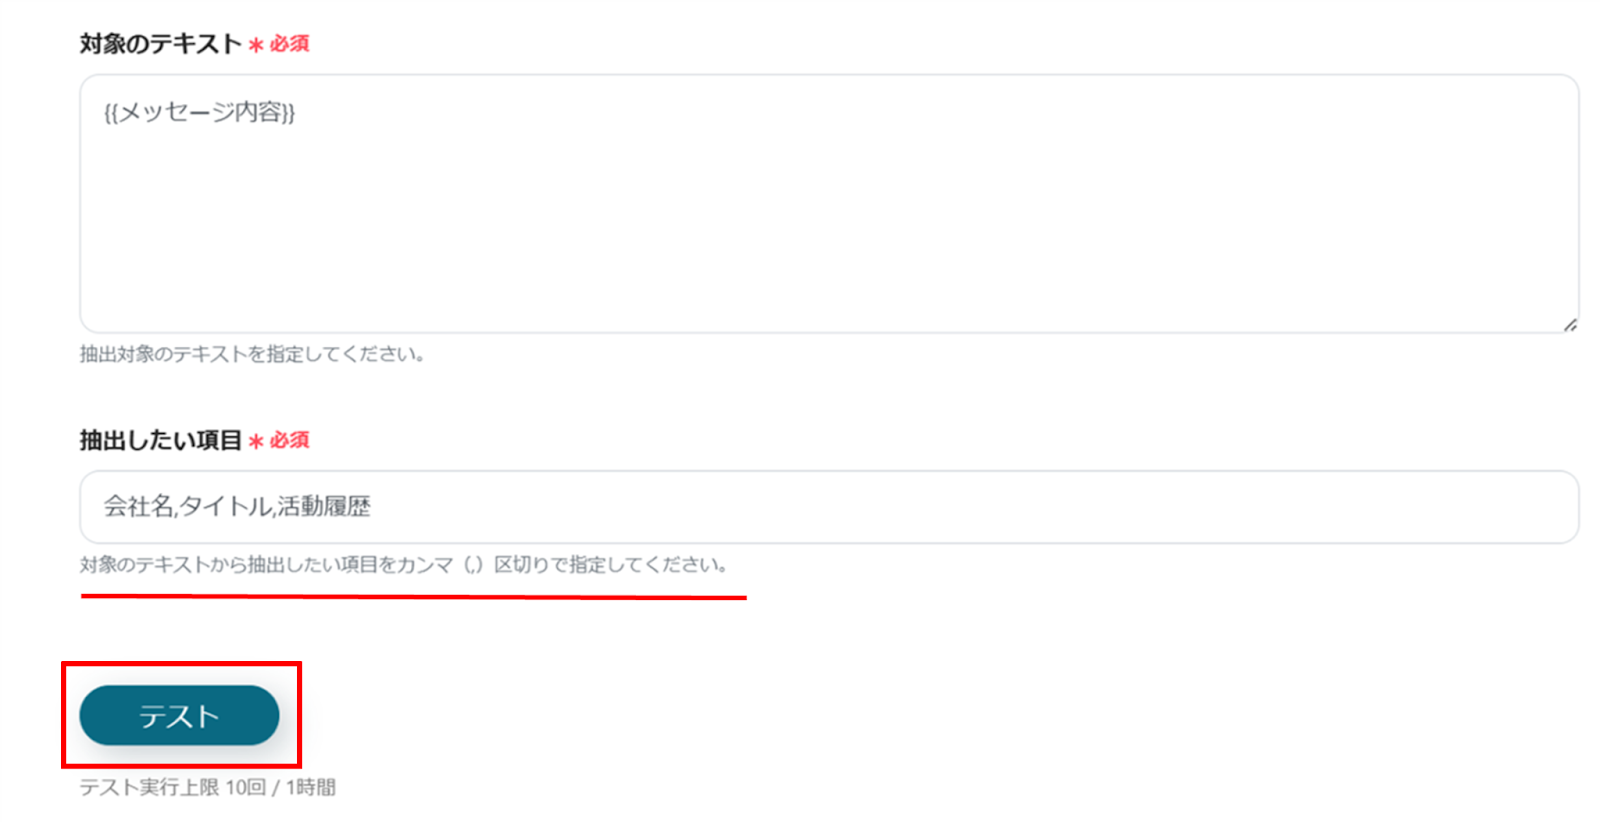Image resolution: width=1600 pixels, height=822 pixels.
Task: Click the {{メッセージ内容}} variable text
Action: pyautogui.click(x=200, y=112)
